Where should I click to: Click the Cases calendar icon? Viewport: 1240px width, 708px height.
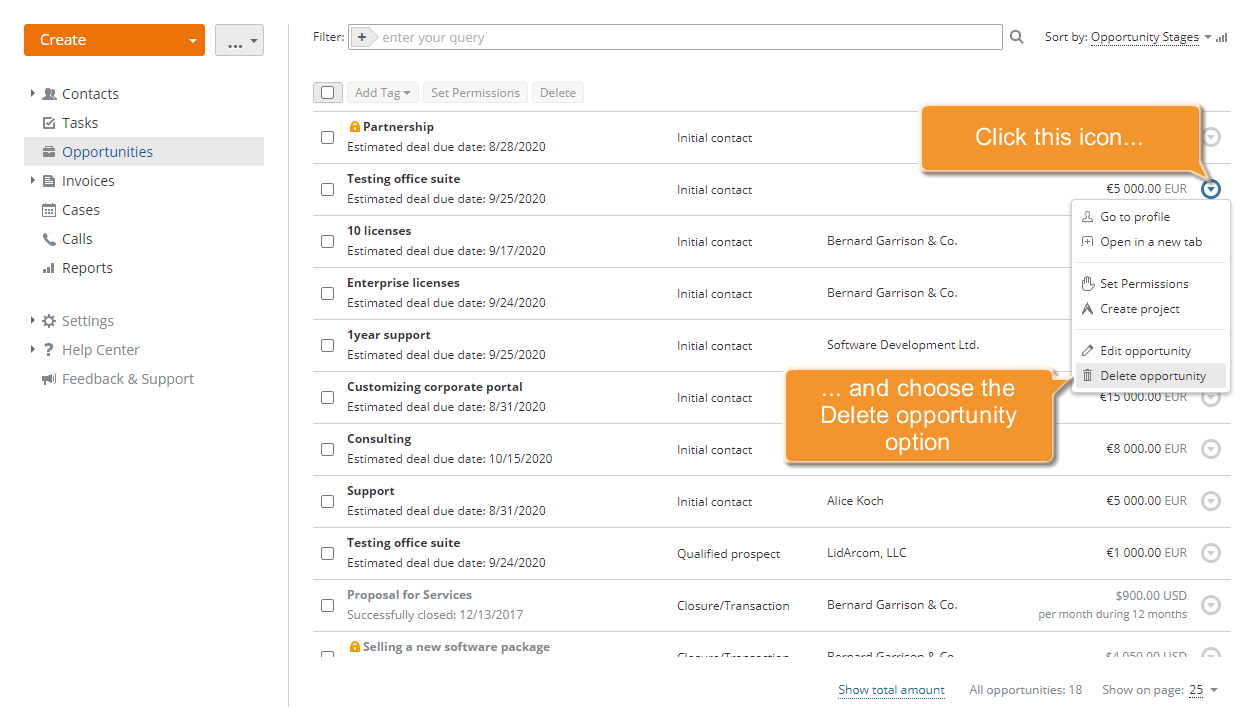click(x=49, y=210)
